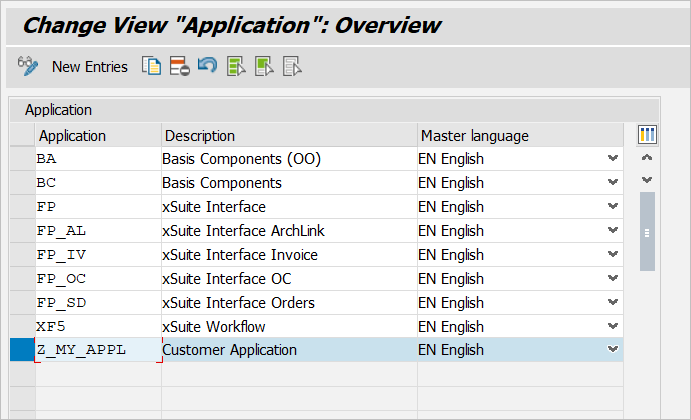Open Master language dropdown for BA
The width and height of the screenshot is (691, 420).
point(612,159)
